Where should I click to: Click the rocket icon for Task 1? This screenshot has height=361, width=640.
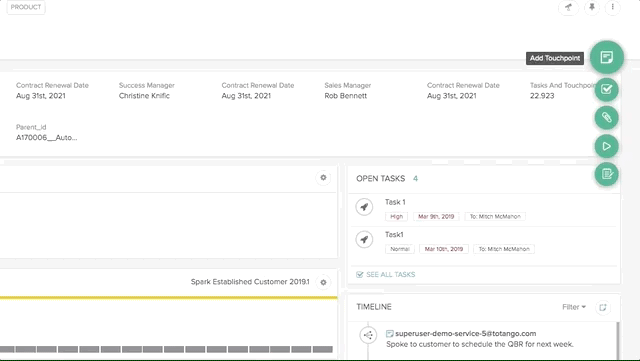coord(364,207)
